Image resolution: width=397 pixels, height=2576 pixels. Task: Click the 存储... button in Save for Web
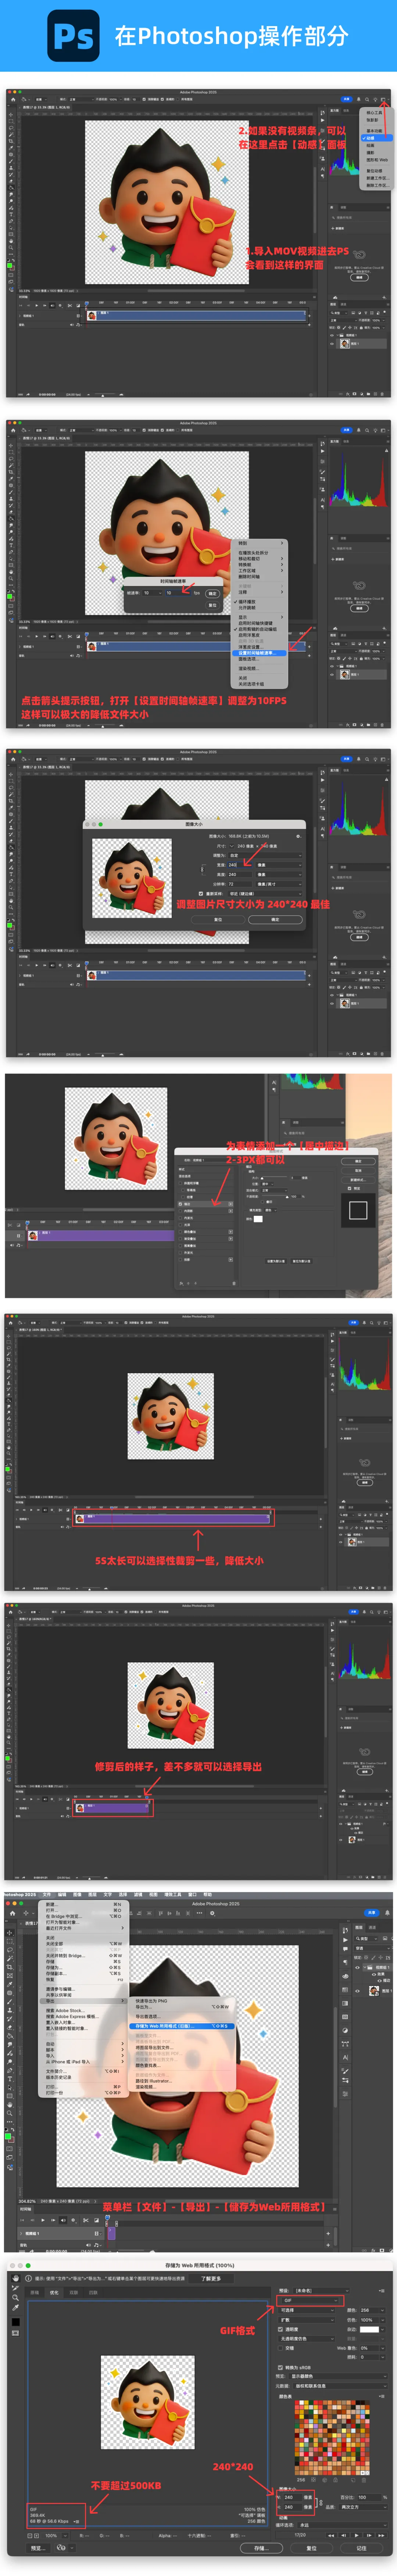(x=260, y=2548)
